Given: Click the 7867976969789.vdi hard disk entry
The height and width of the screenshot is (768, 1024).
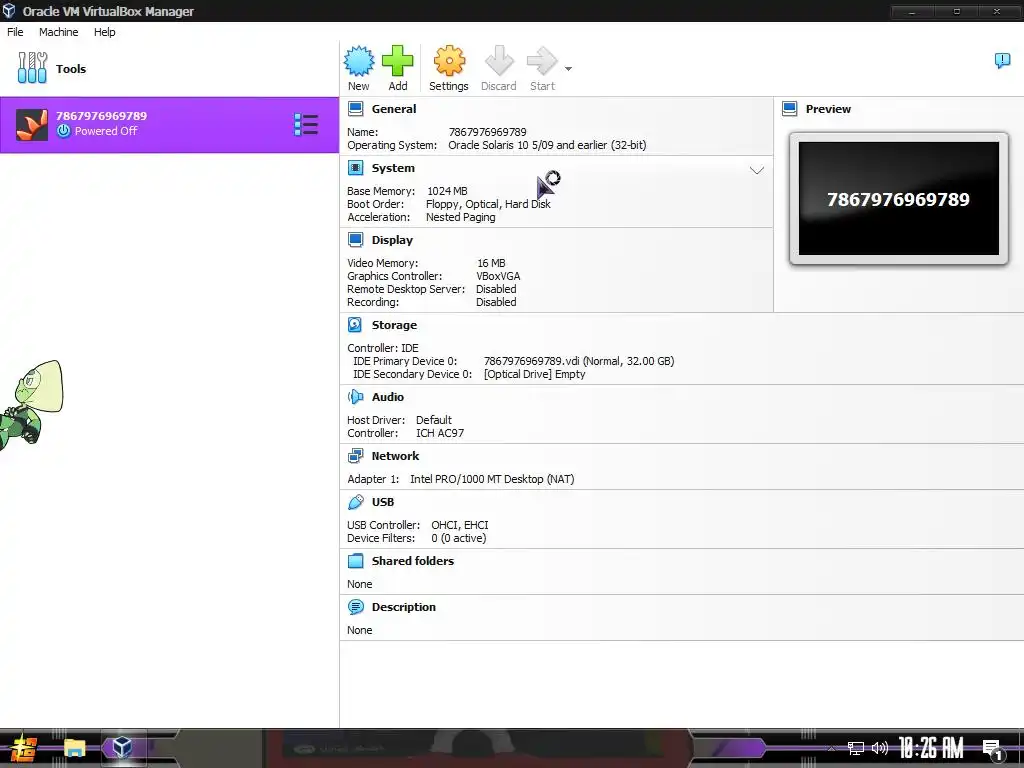Looking at the screenshot, I should [579, 360].
